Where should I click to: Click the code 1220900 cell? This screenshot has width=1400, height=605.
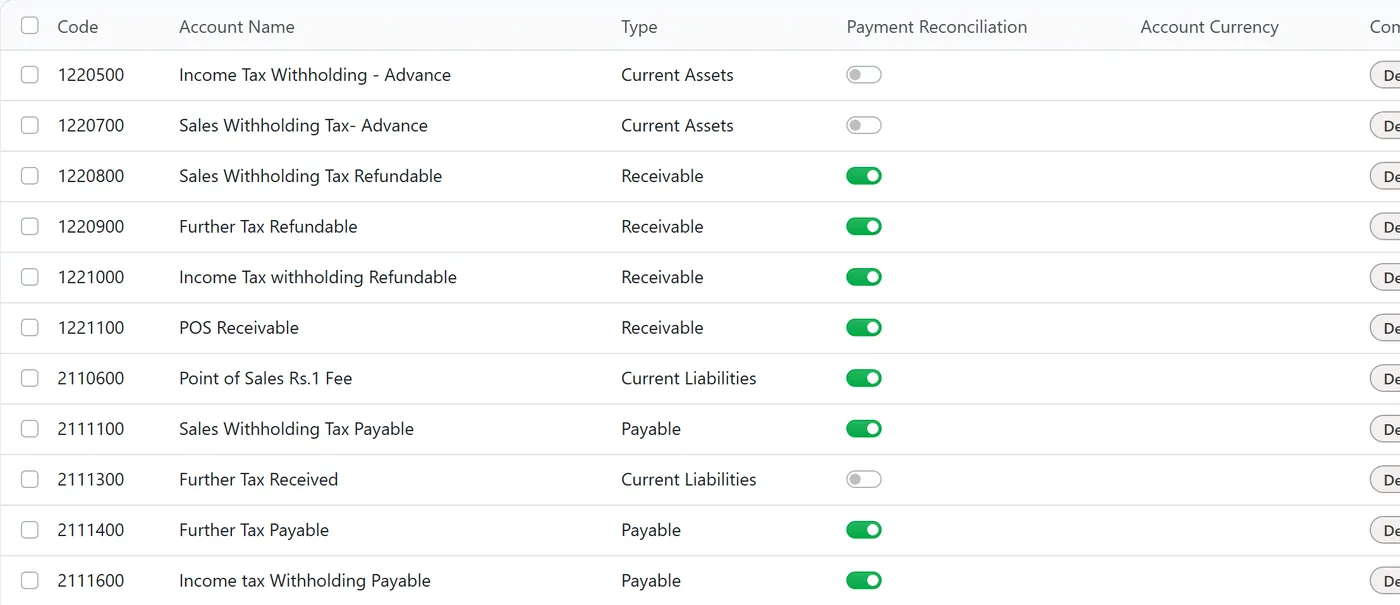pos(91,226)
